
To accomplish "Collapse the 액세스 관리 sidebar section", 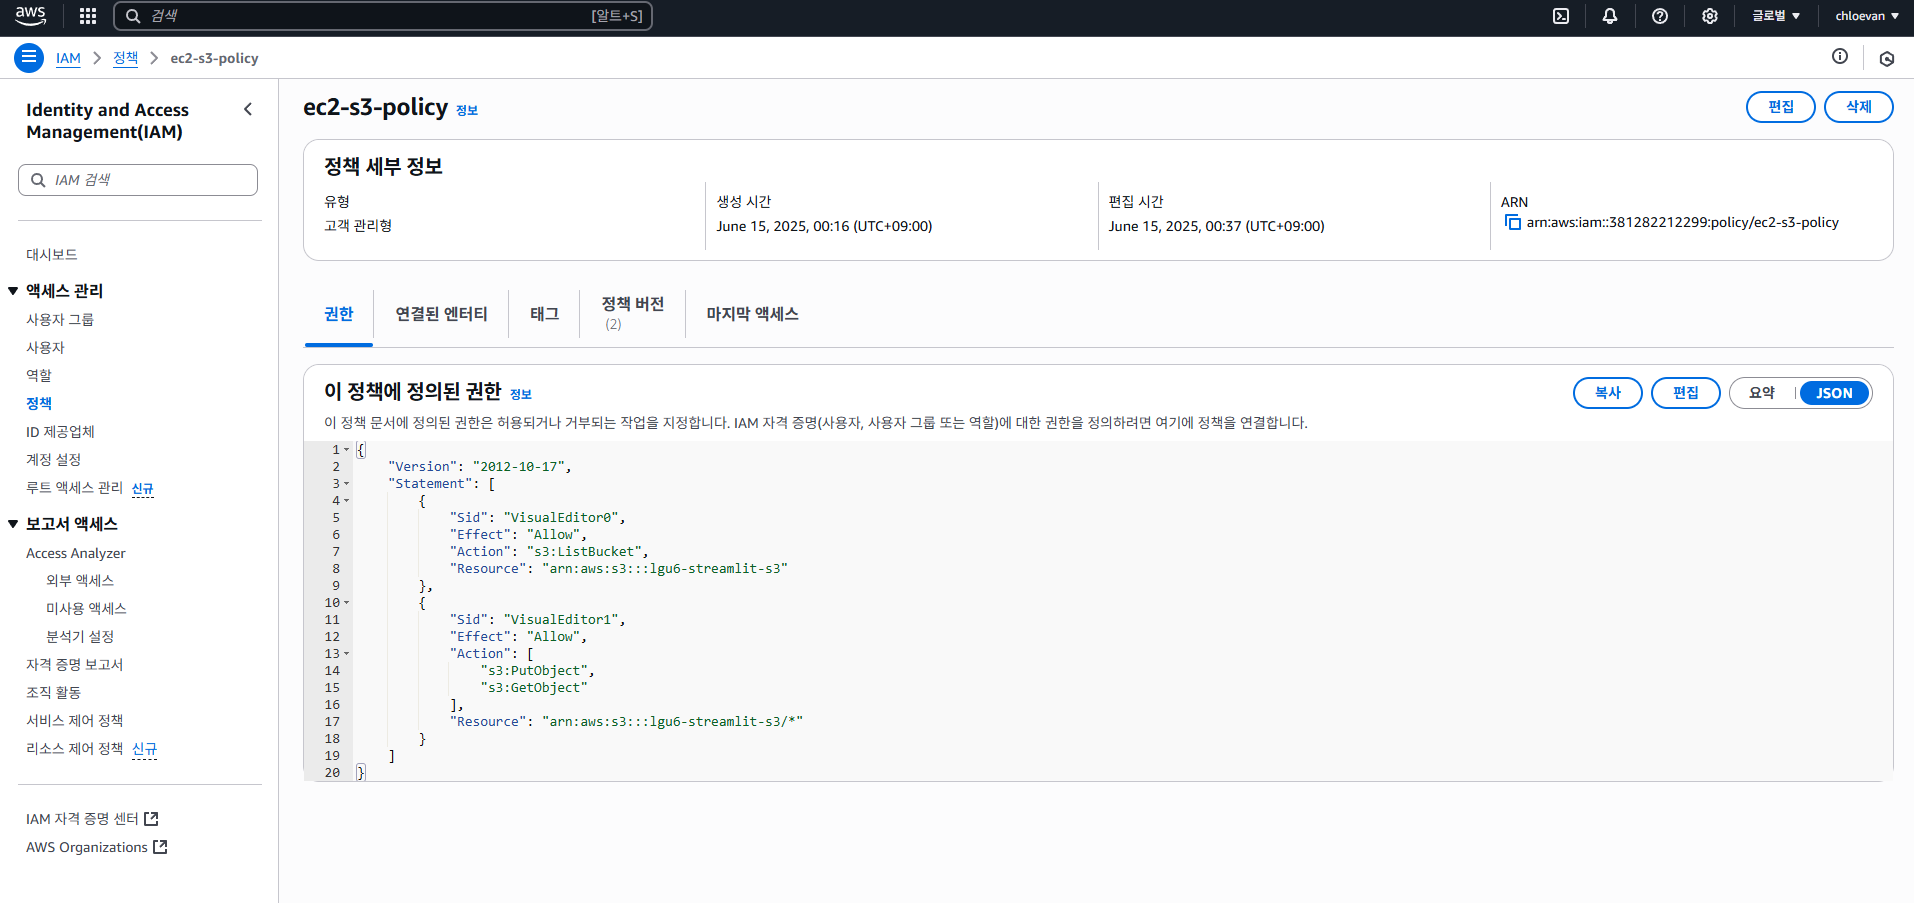I will [x=13, y=291].
